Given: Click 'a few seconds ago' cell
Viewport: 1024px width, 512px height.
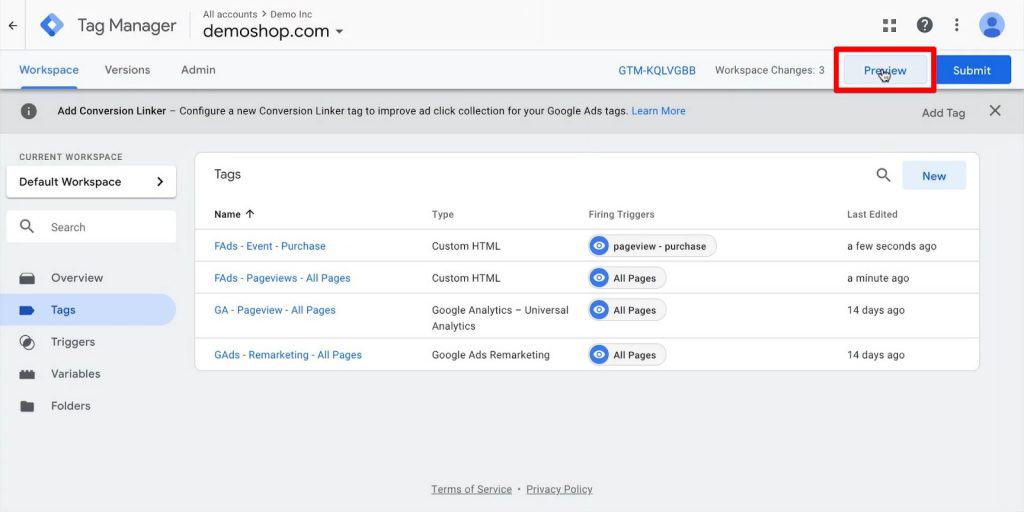Looking at the screenshot, I should pyautogui.click(x=891, y=246).
